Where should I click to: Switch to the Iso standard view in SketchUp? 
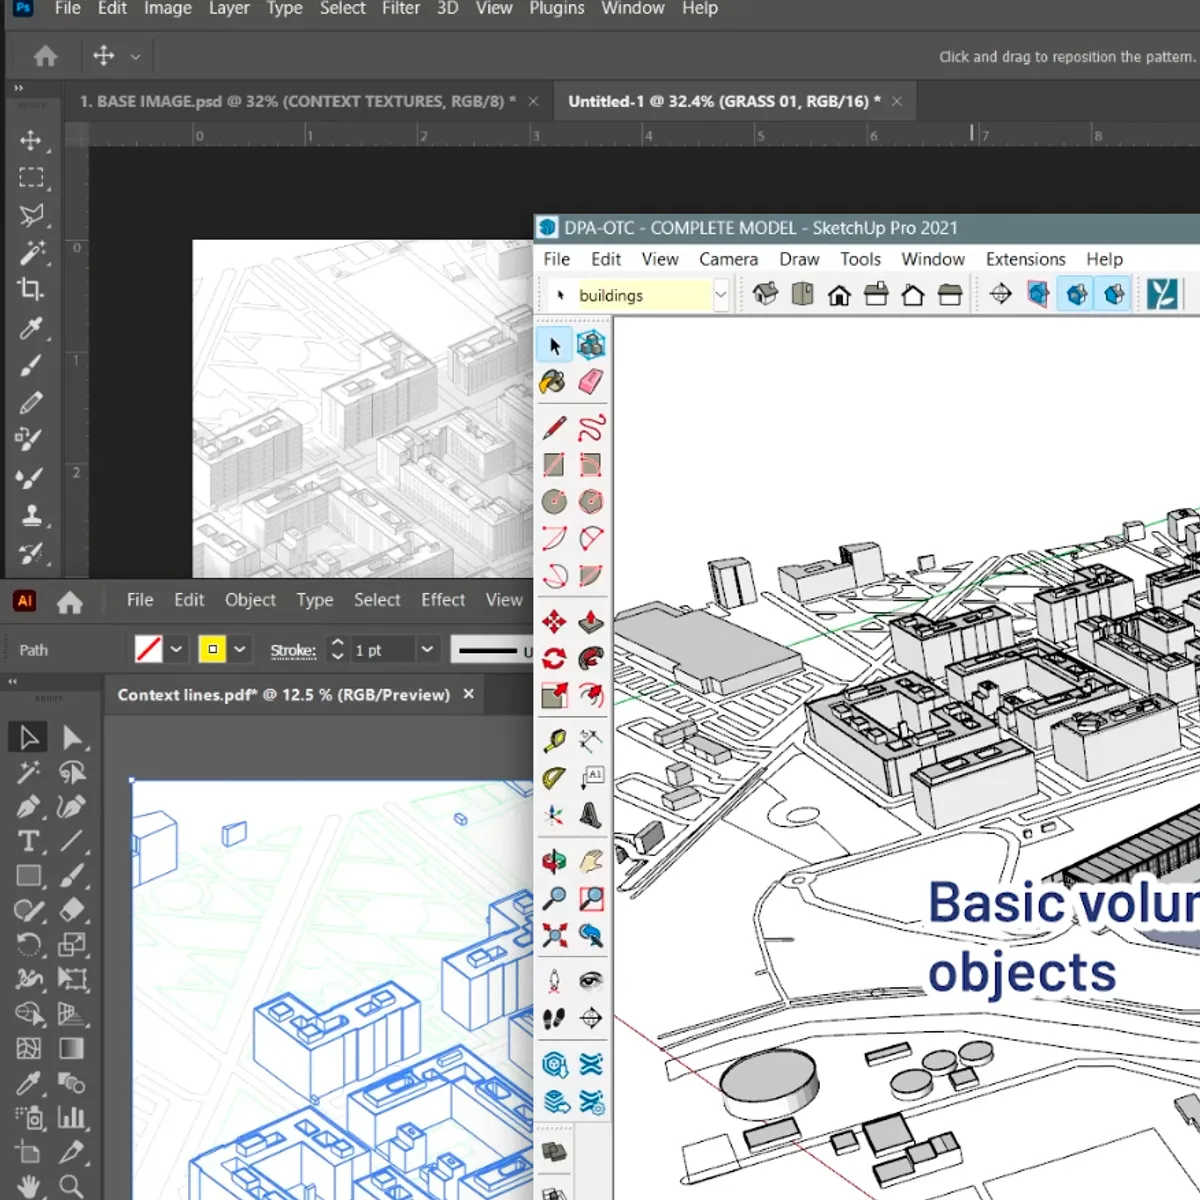pyautogui.click(x=766, y=293)
